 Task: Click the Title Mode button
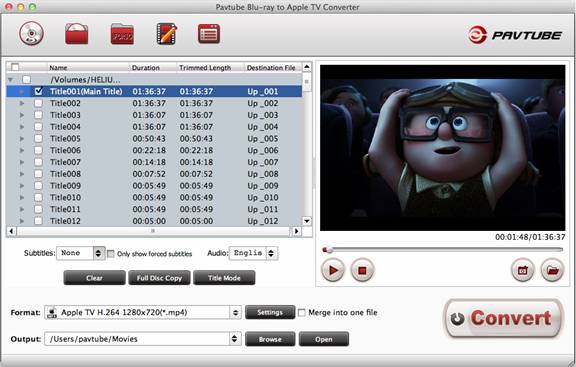pyautogui.click(x=224, y=278)
